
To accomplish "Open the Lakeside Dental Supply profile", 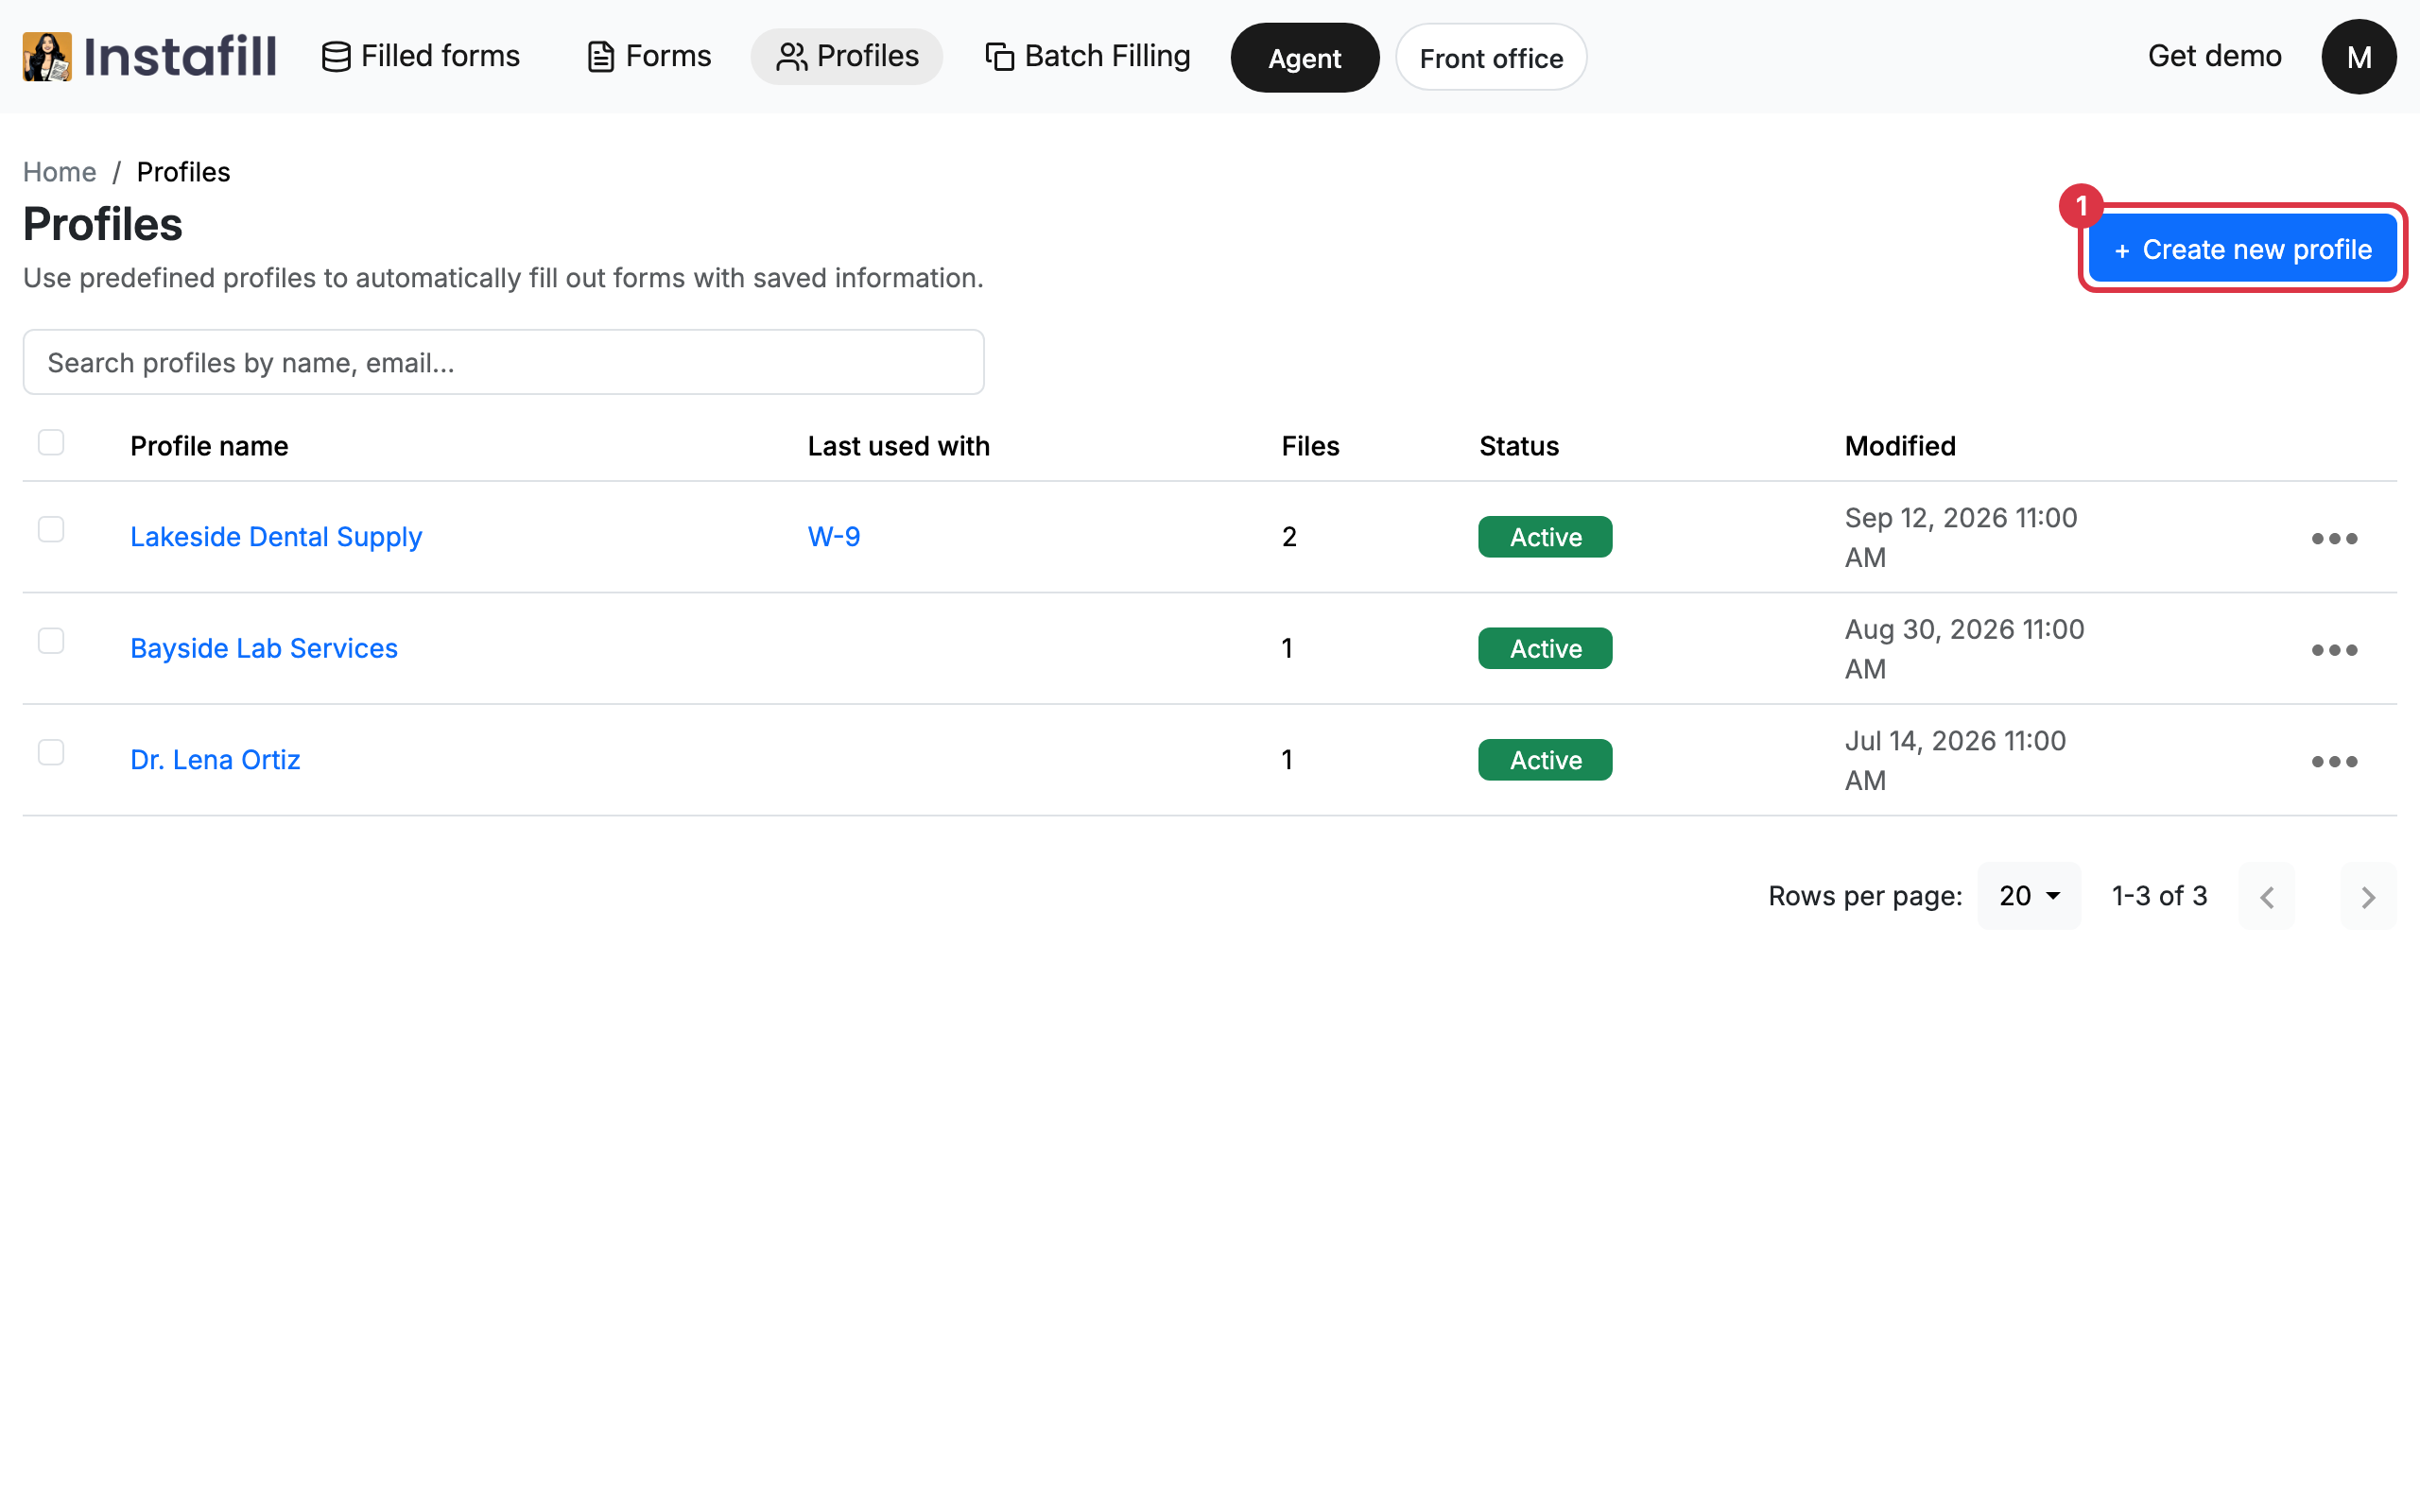I will coord(276,537).
